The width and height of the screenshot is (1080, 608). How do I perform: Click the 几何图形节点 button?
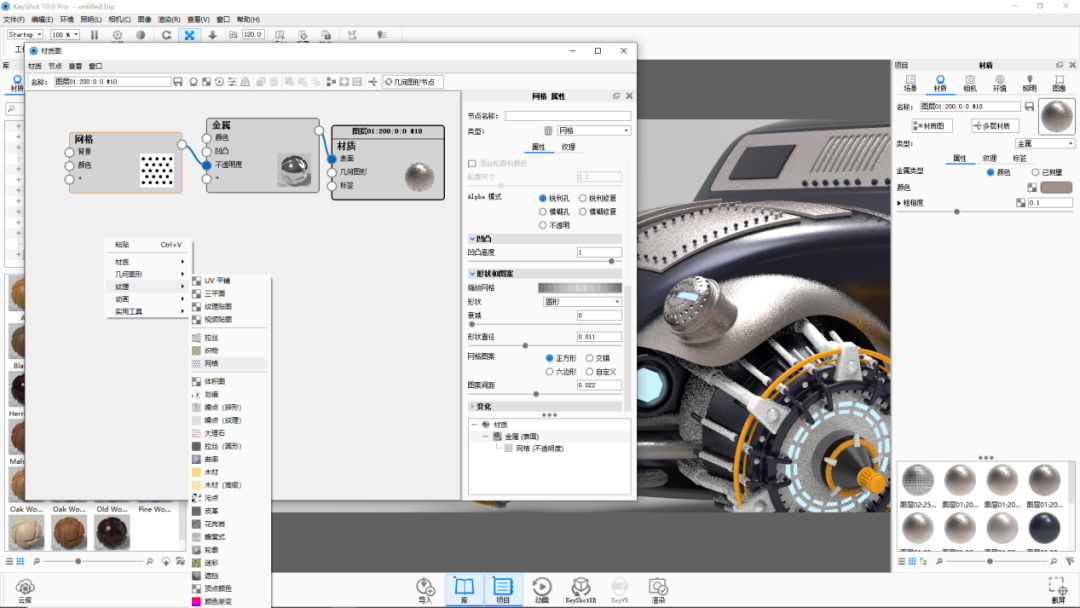coord(412,82)
